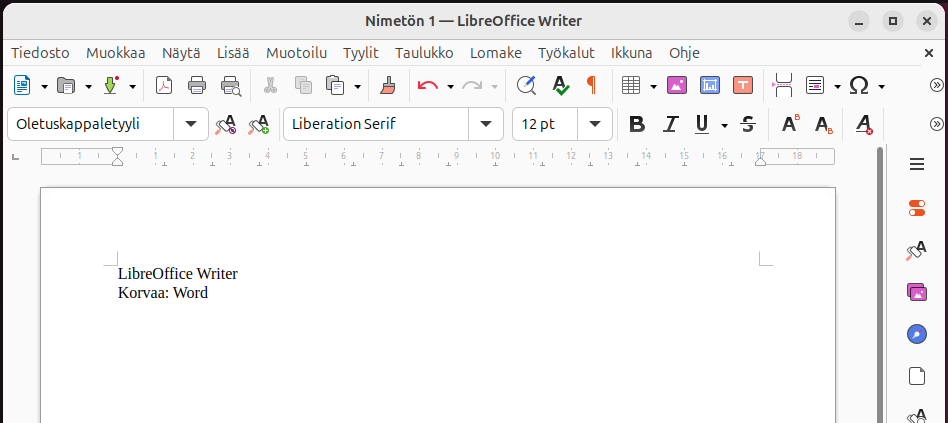Open the sidebar Navigator compass icon
Viewport: 948px width, 423px height.
click(917, 334)
